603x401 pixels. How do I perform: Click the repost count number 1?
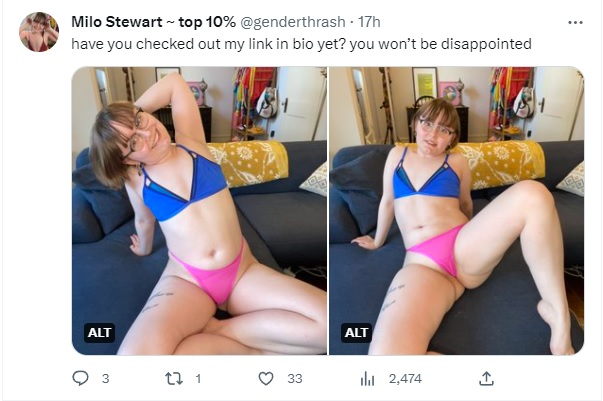point(198,379)
